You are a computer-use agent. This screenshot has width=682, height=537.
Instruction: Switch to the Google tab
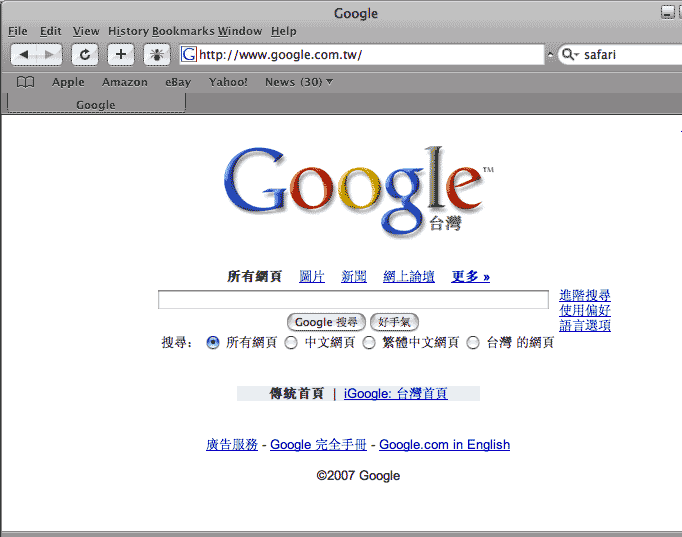[x=96, y=104]
